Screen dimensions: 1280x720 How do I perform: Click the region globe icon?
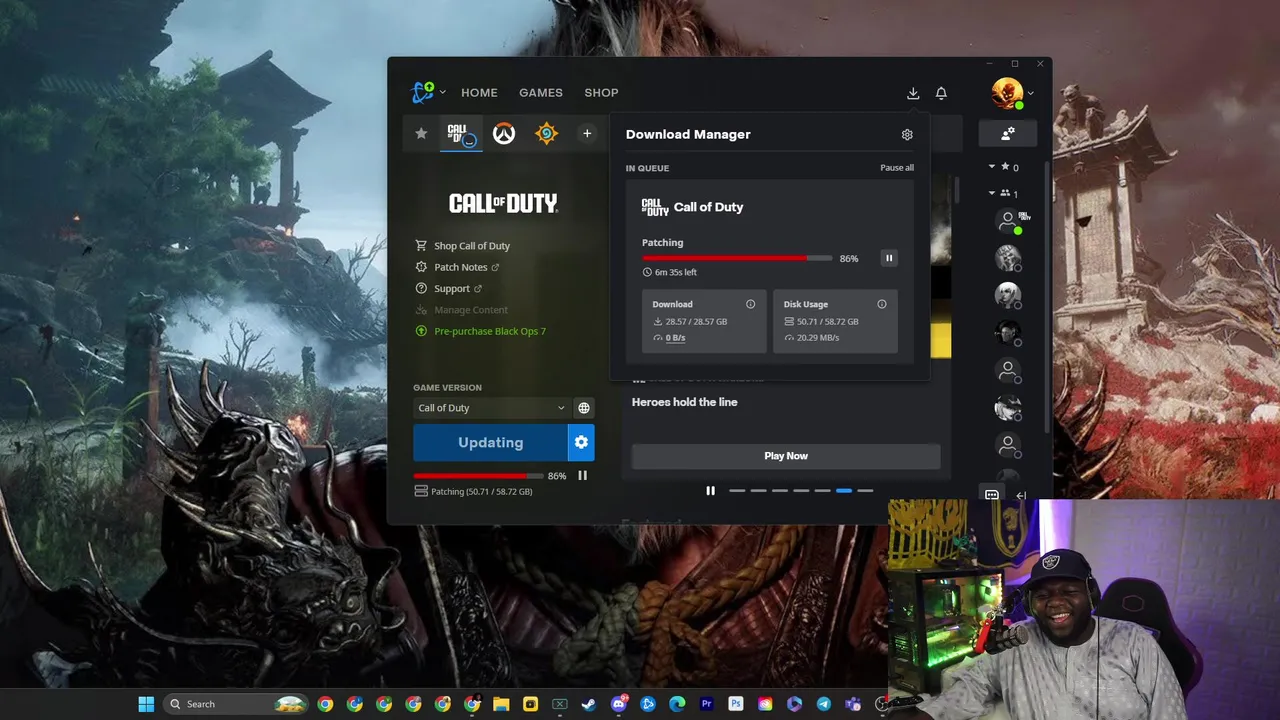pyautogui.click(x=584, y=408)
